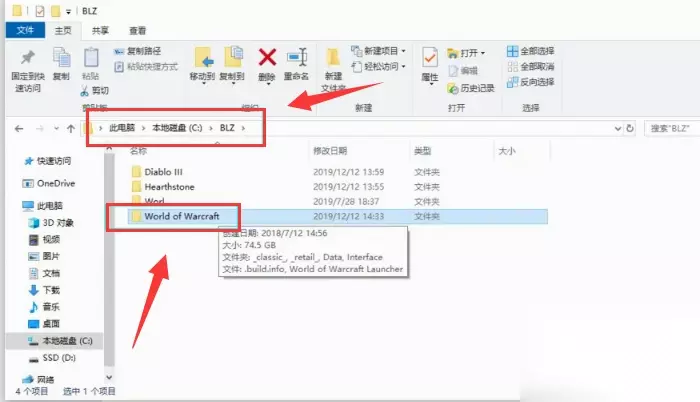Click the Cut (剪切) scissors icon

coord(85,91)
